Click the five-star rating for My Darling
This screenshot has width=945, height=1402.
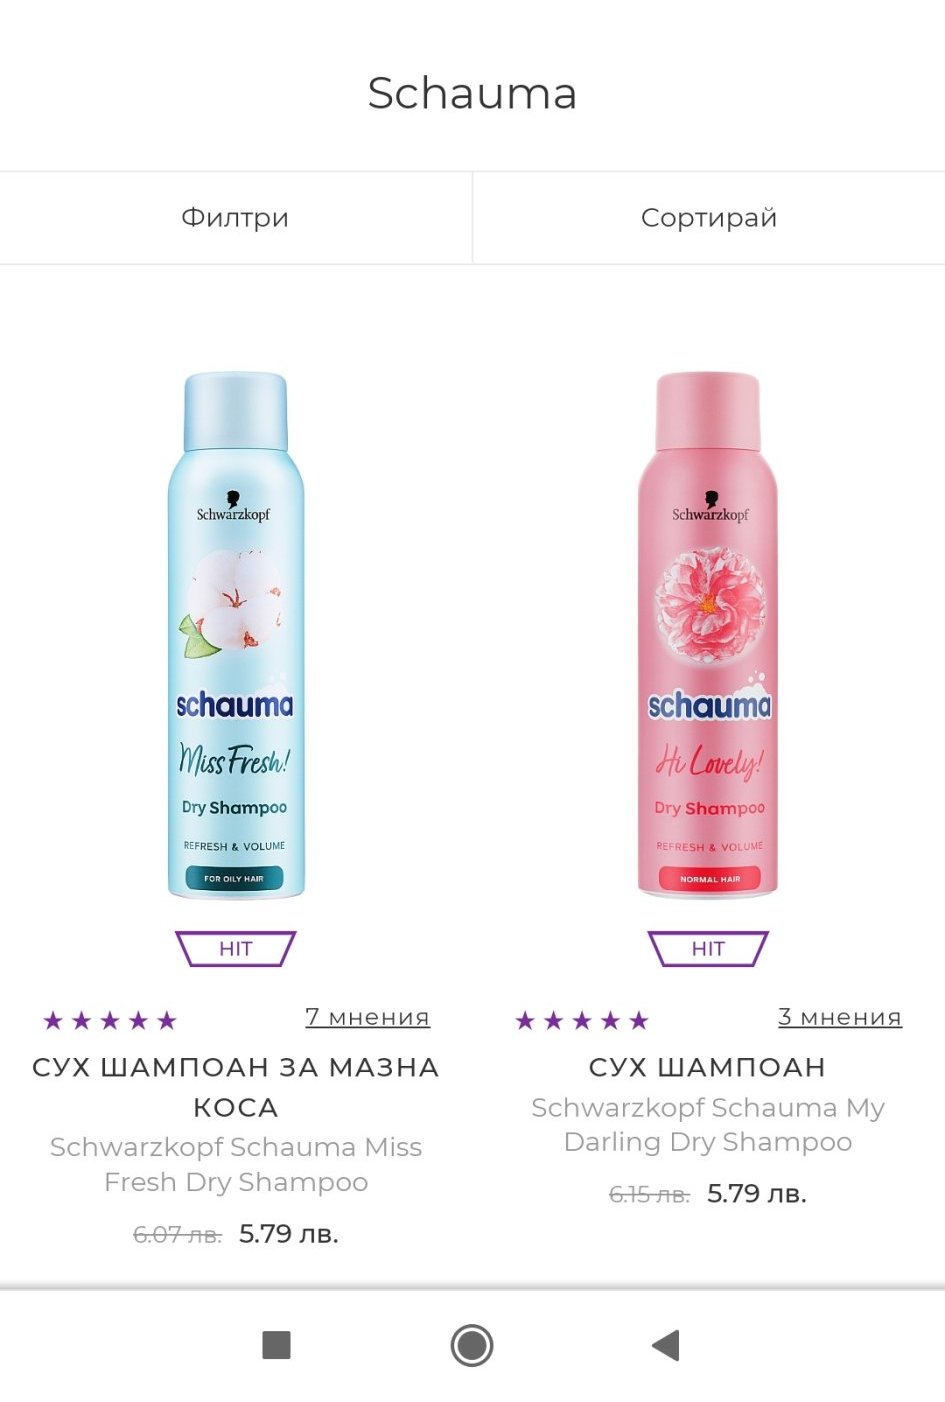(x=582, y=1021)
